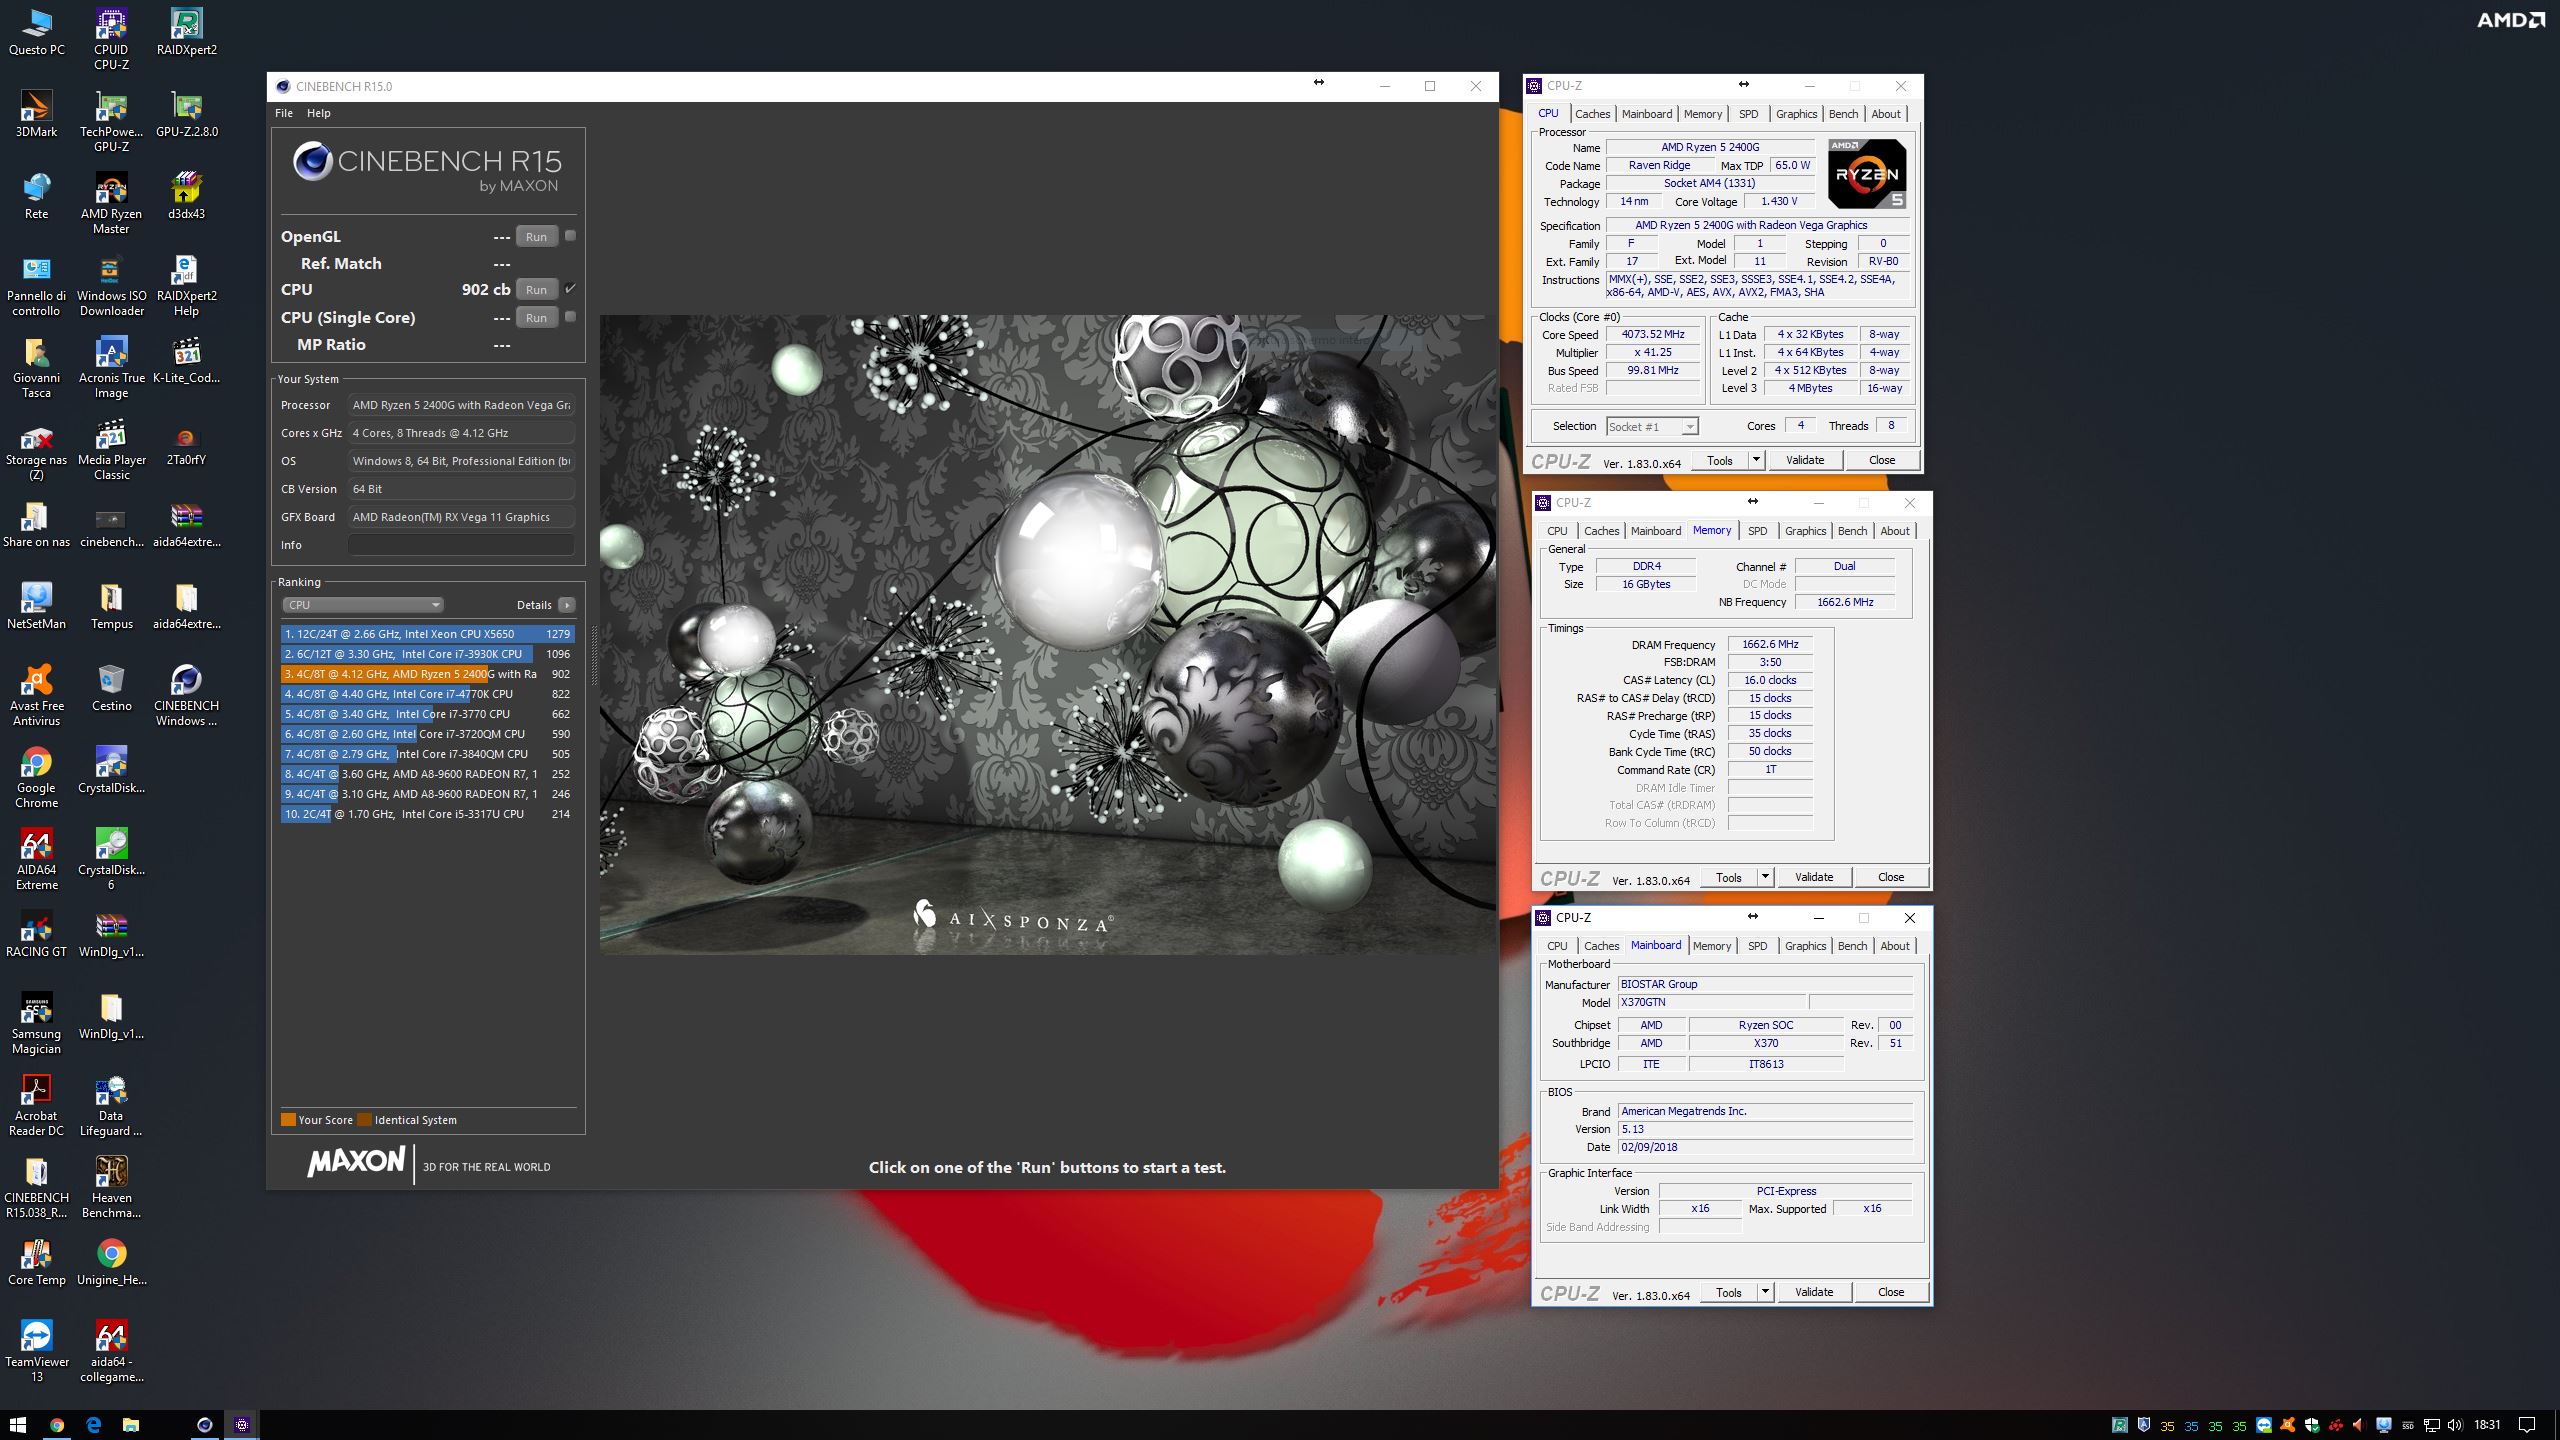
Task: Open CrystalDisk 6 desktop icon
Action: [x=111, y=859]
